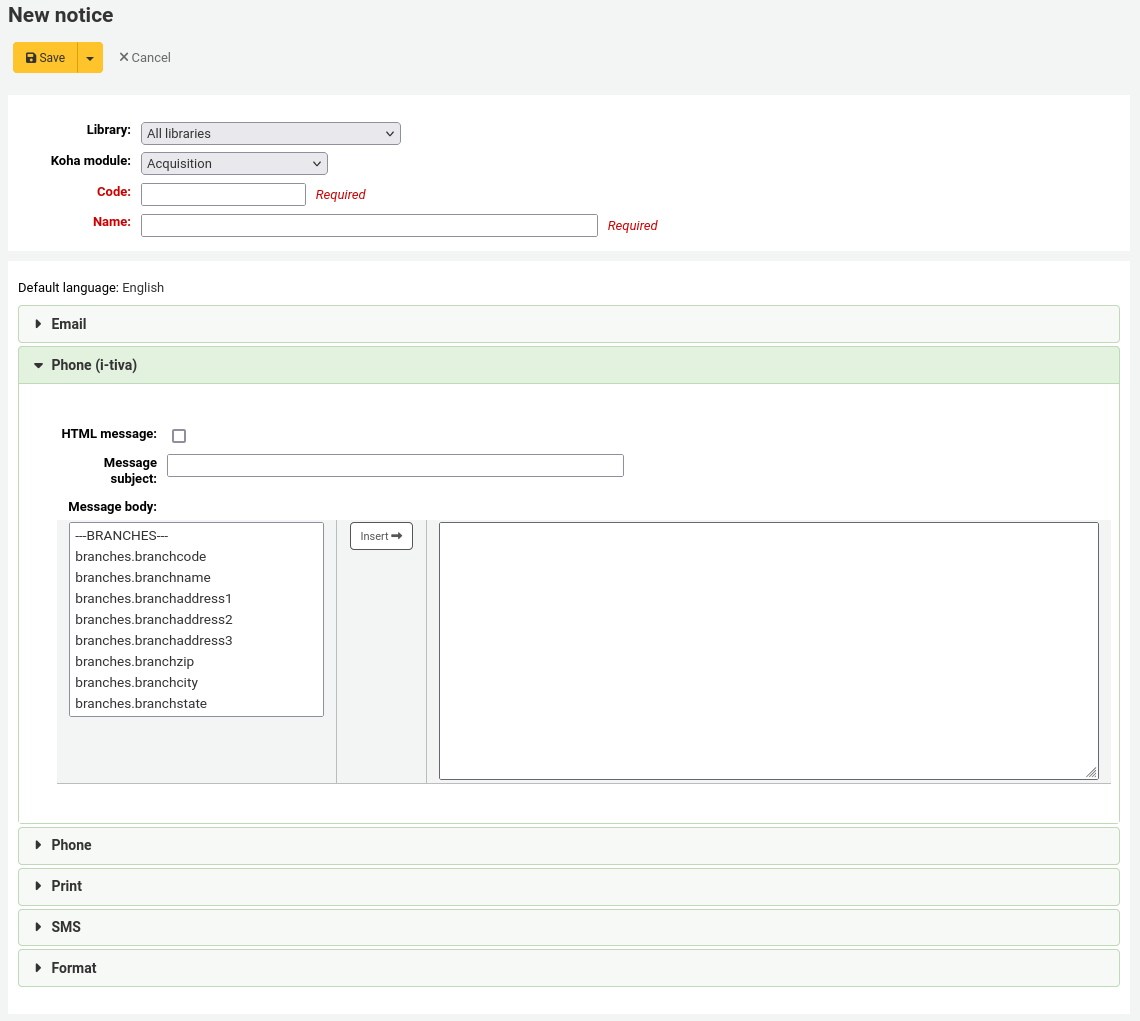Click the expand arrow beside SMS
1140x1021 pixels.
coord(37,926)
